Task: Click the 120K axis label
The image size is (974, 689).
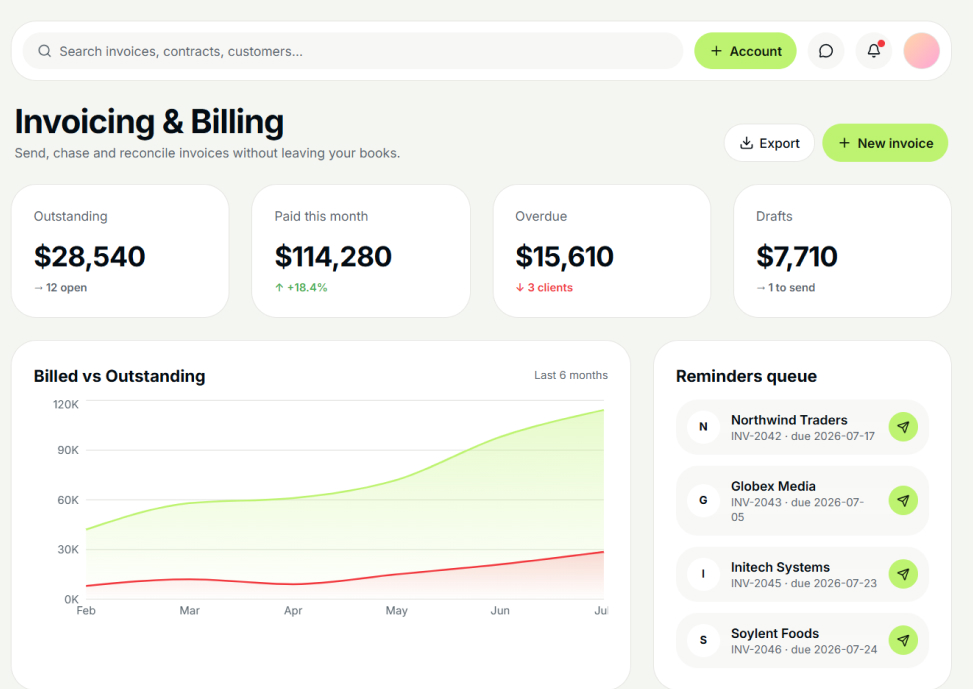Action: click(x=66, y=404)
